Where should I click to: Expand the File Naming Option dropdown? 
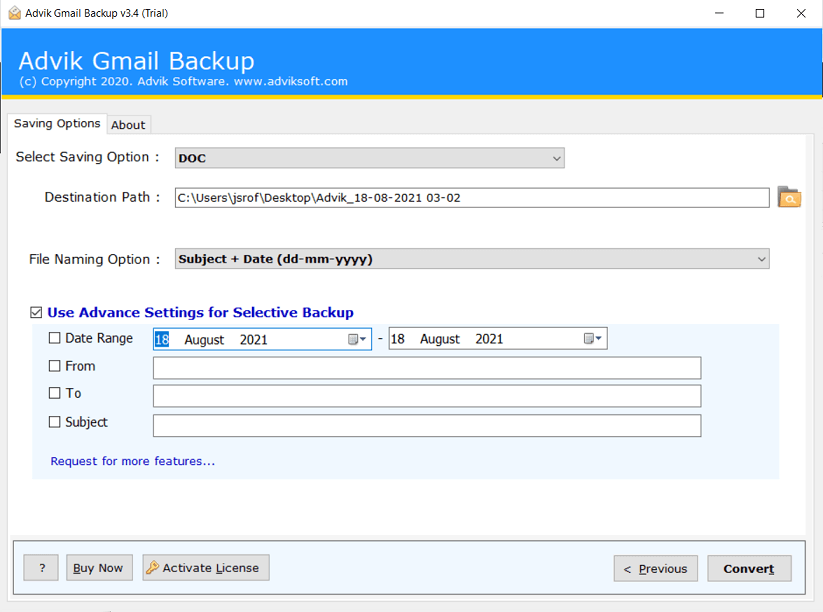point(472,259)
